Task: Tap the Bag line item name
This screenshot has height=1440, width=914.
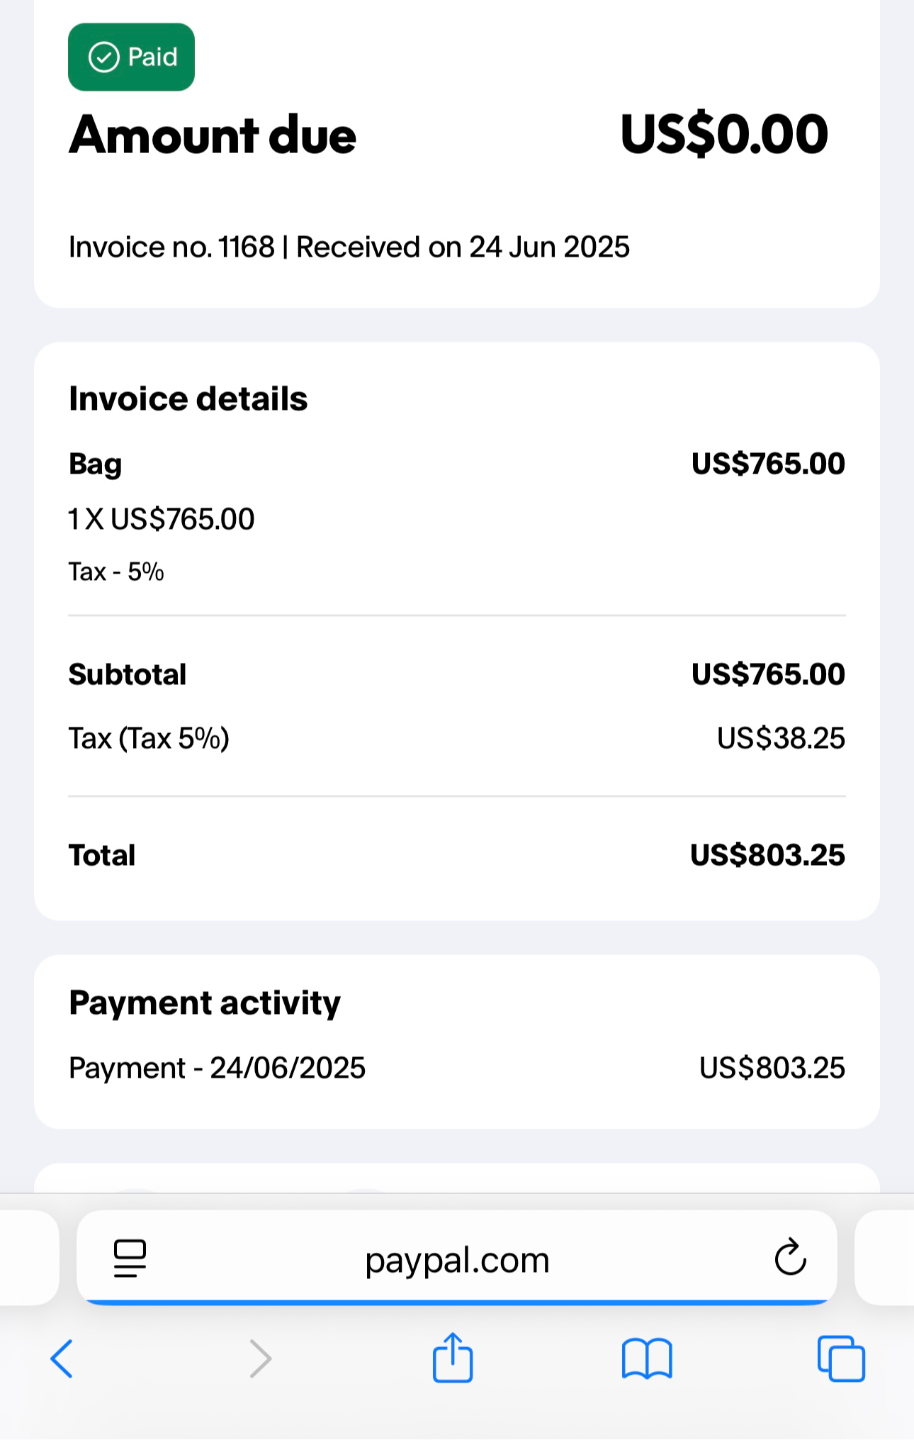Action: pos(95,464)
